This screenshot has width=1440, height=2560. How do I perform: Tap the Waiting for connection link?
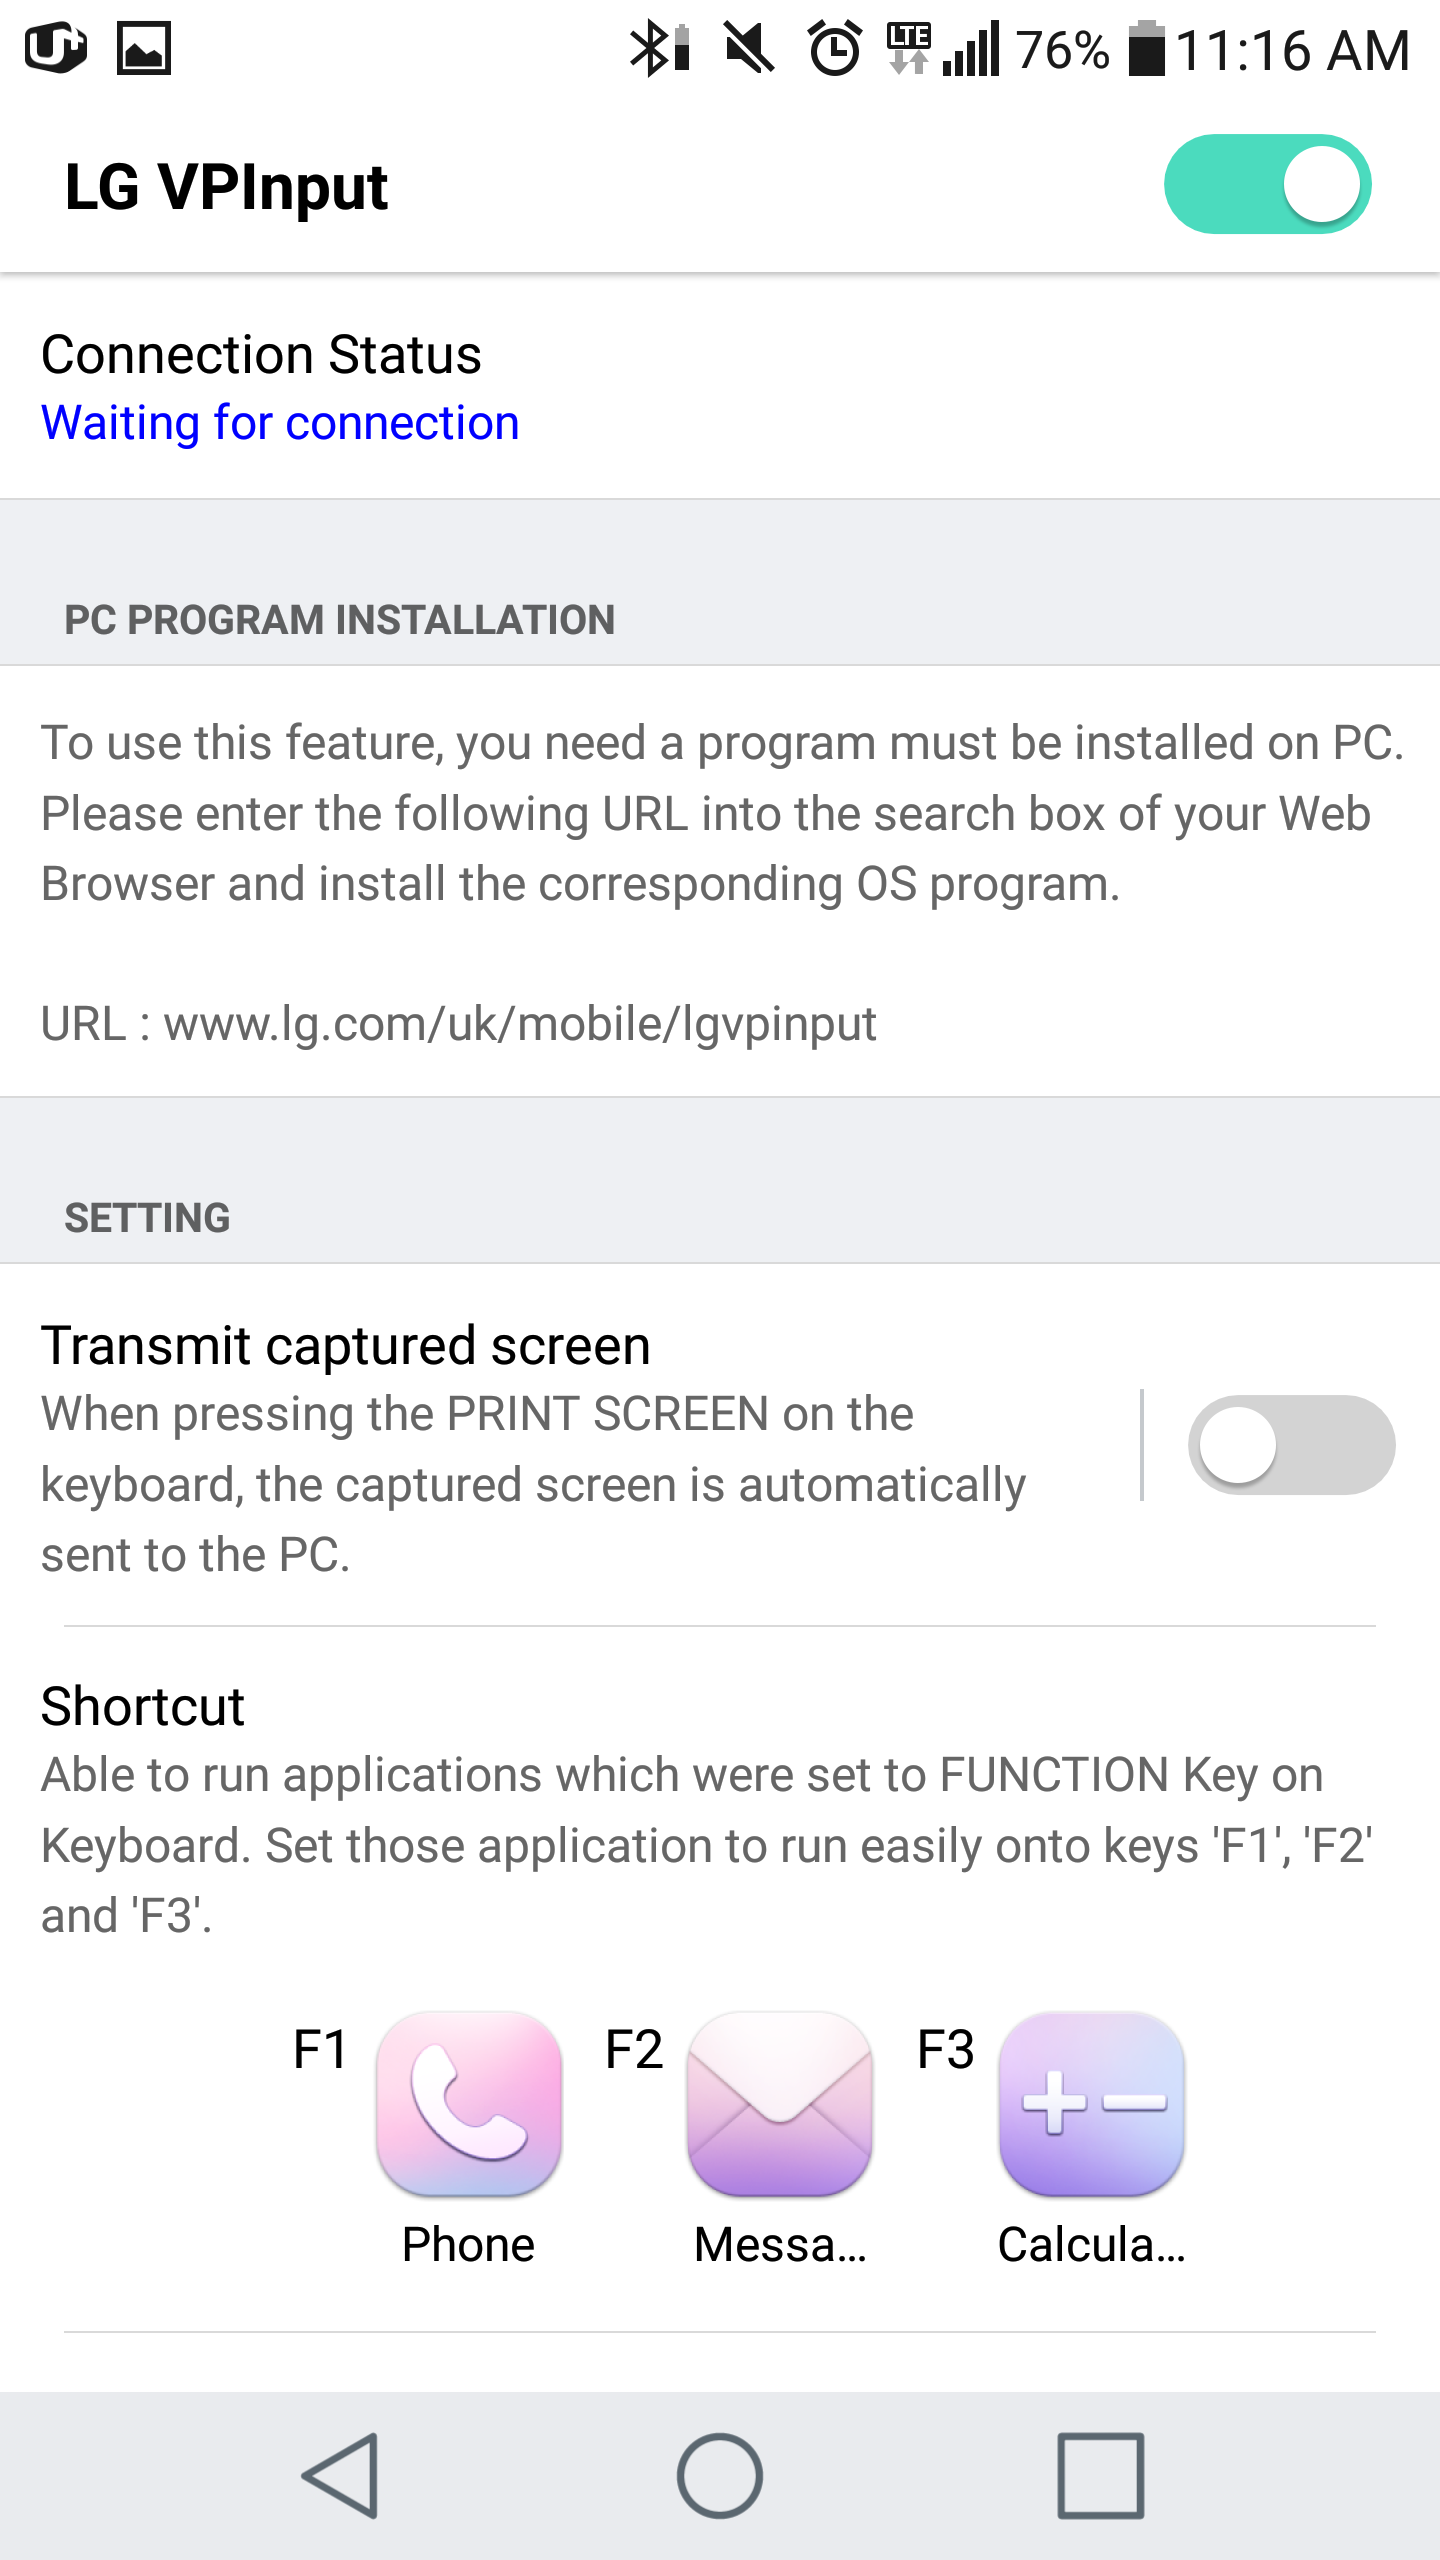[280, 423]
